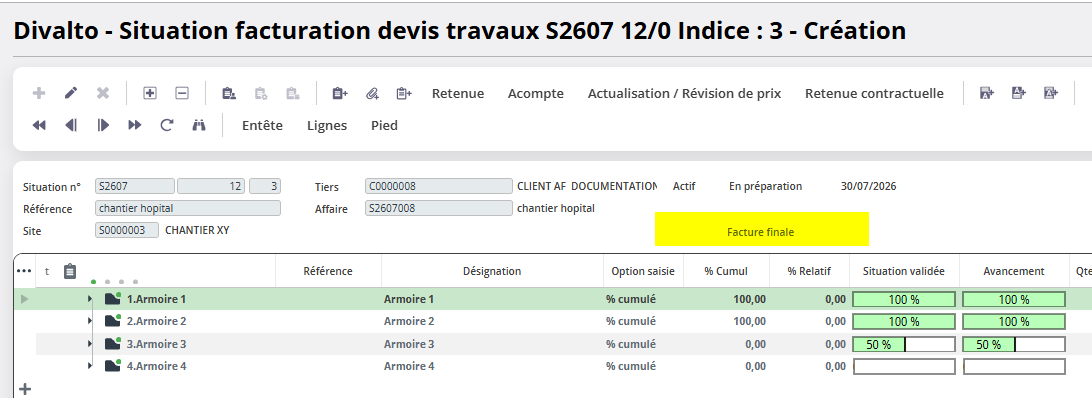This screenshot has height=398, width=1092.
Task: Click the Situation n° field S2607
Action: pos(135,186)
